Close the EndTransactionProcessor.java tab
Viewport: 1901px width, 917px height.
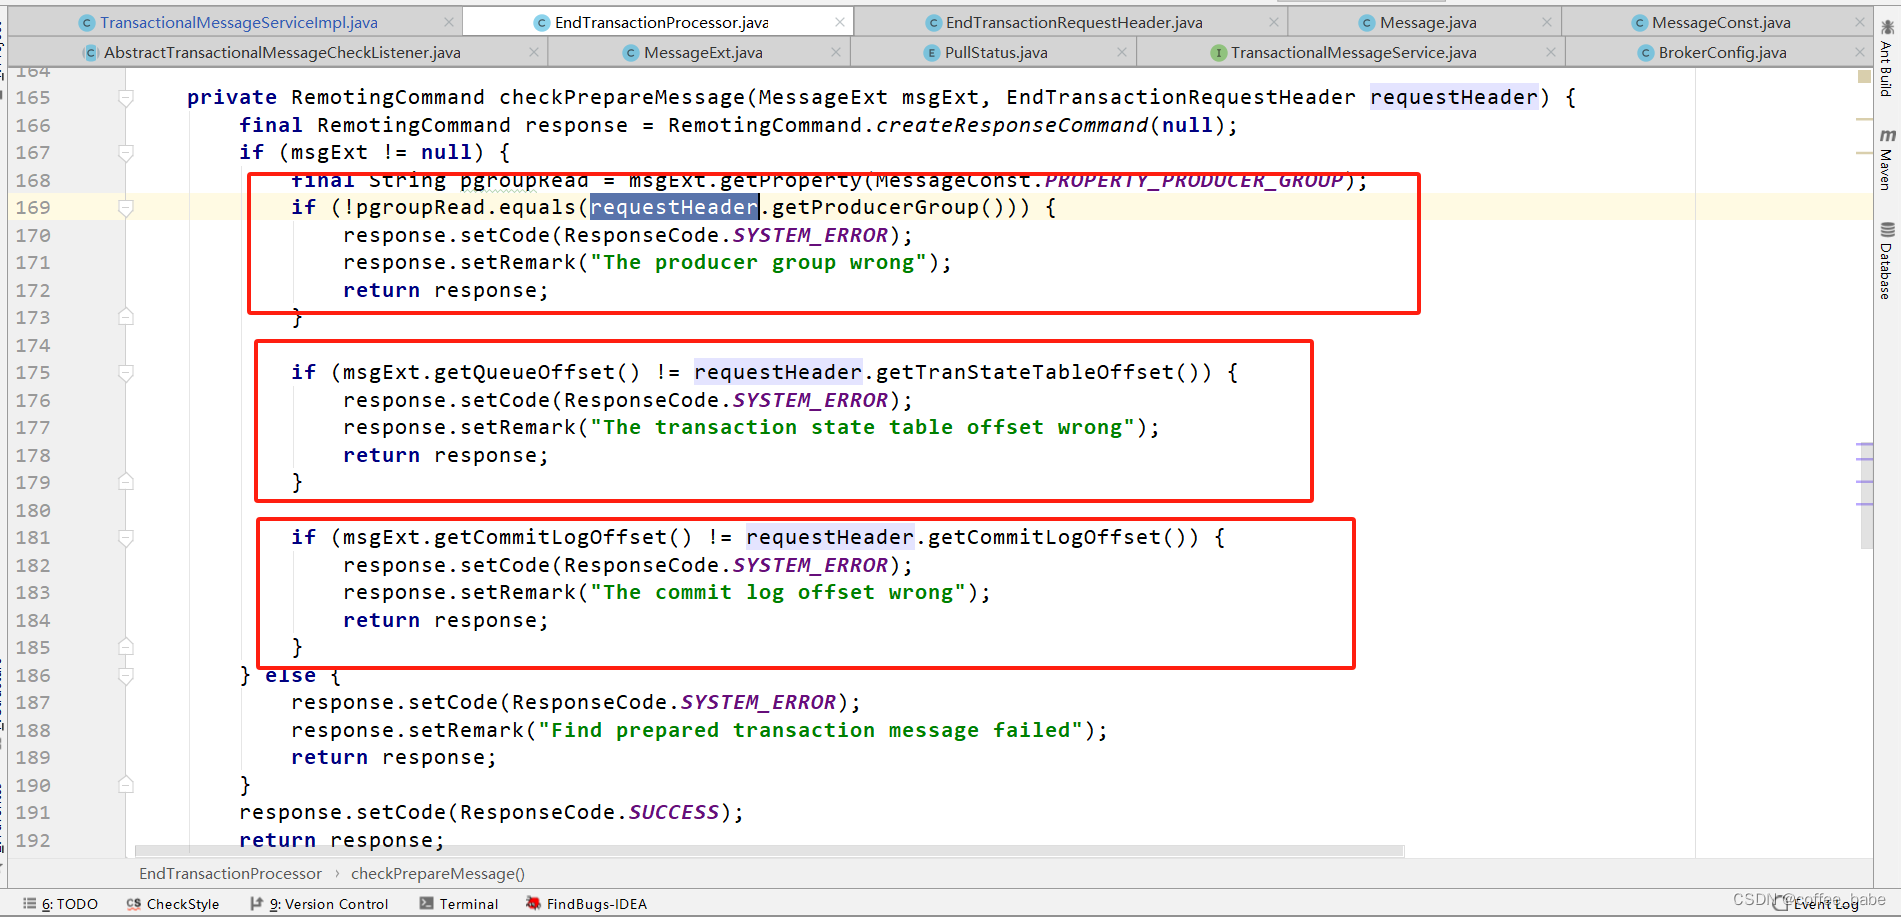click(x=840, y=22)
